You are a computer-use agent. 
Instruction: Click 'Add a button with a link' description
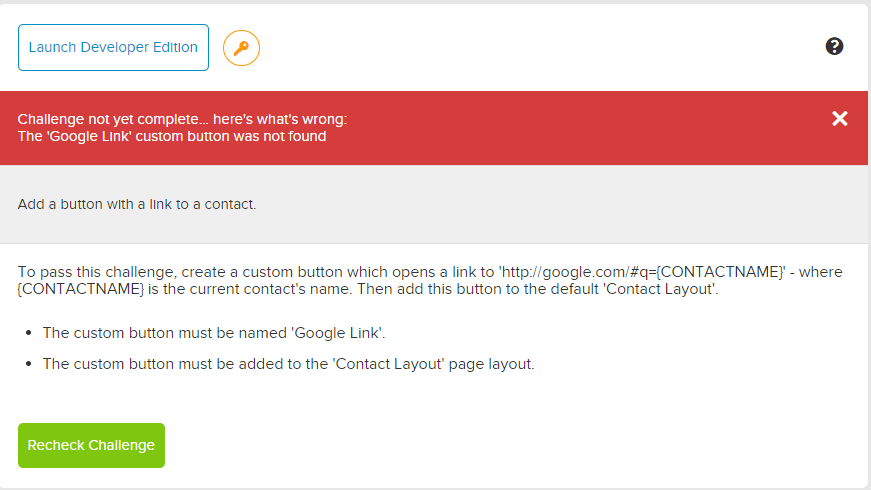(x=137, y=204)
